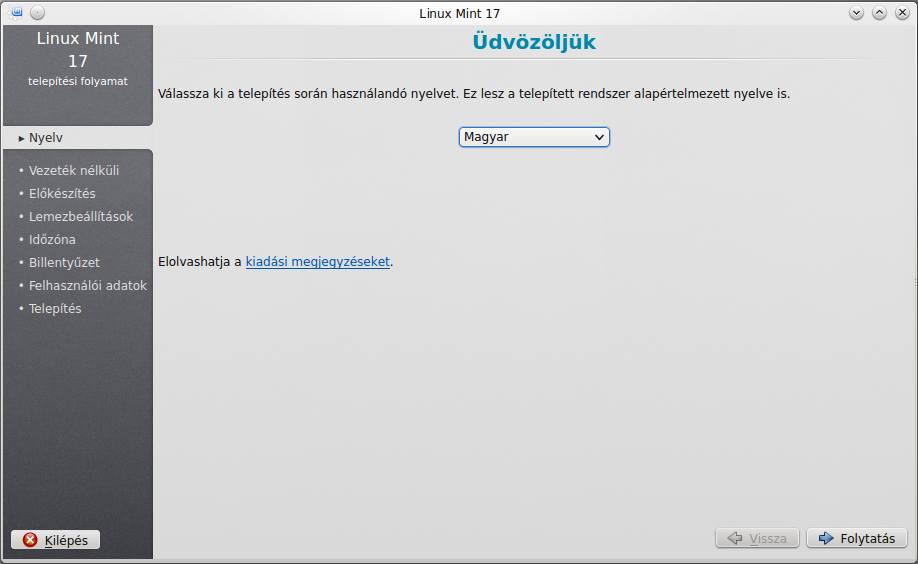The width and height of the screenshot is (918, 564).
Task: Click the window menu icon in title bar
Action: point(16,12)
